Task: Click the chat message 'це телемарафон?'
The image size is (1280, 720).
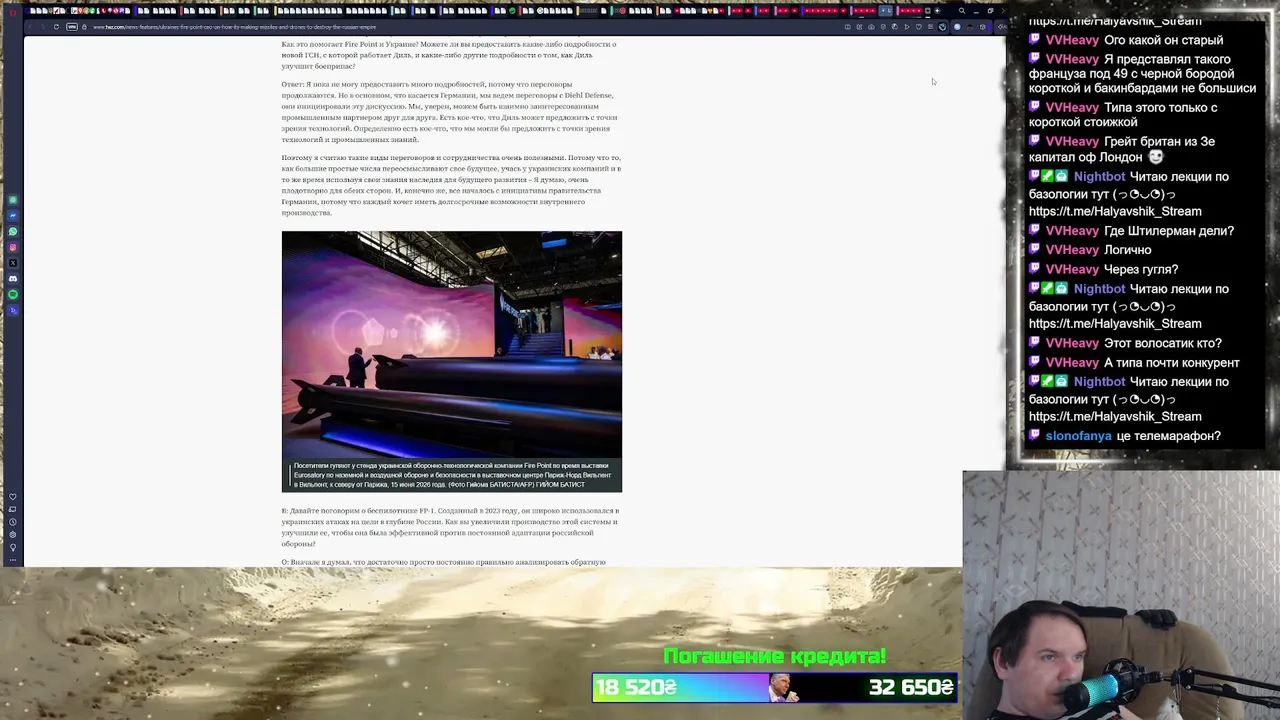Action: point(1168,436)
